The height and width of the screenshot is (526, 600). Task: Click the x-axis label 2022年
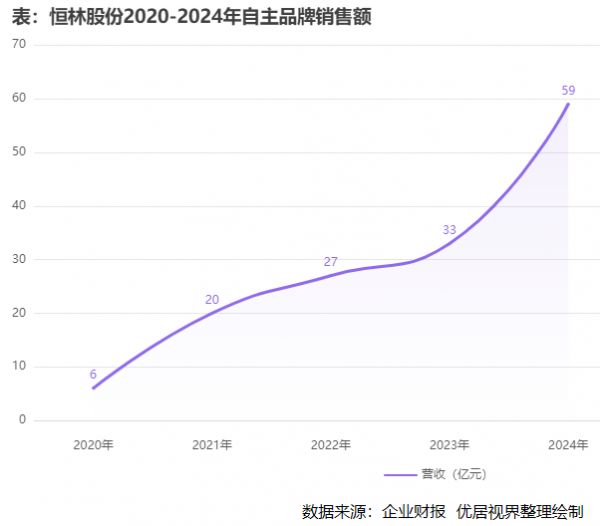click(331, 445)
